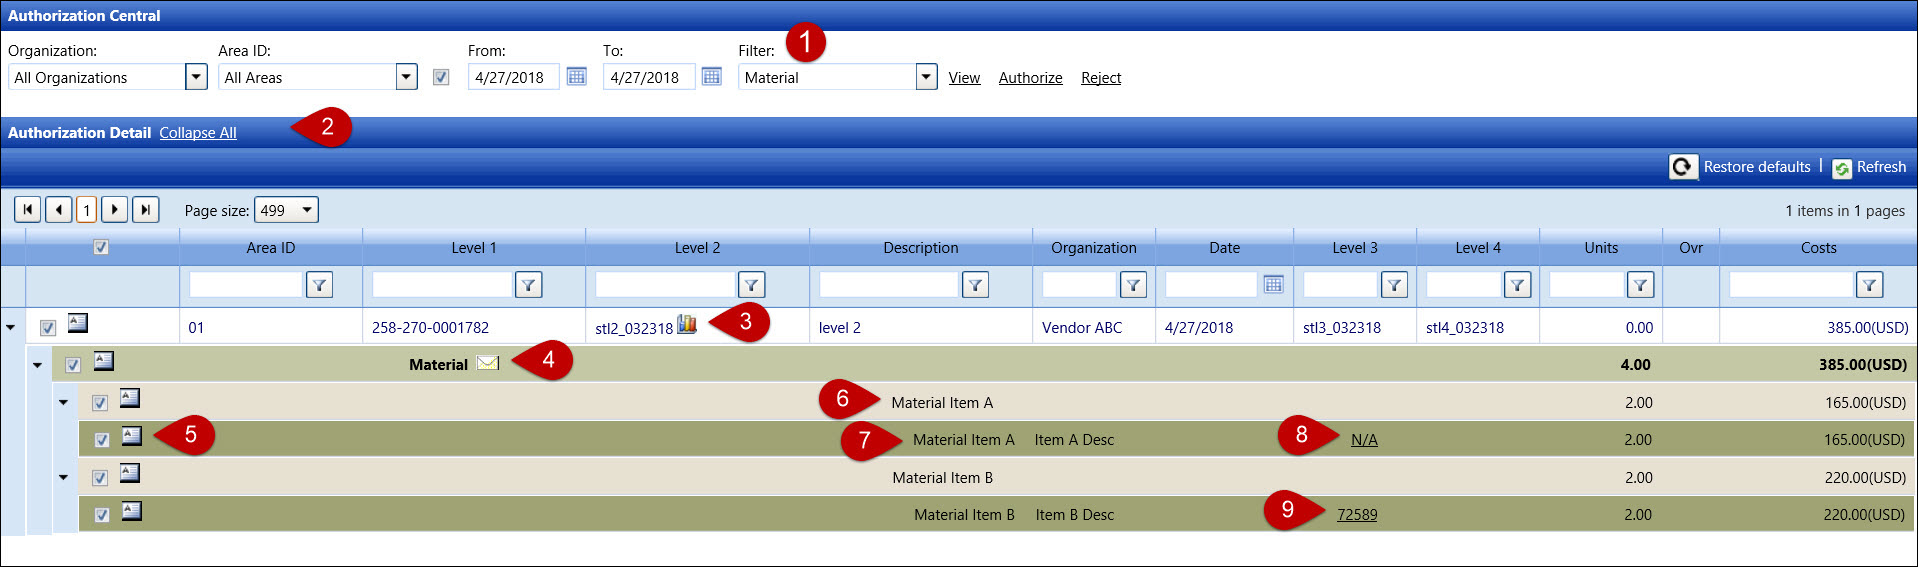Collapse the Material Item A group row
1918x567 pixels.
coord(63,403)
